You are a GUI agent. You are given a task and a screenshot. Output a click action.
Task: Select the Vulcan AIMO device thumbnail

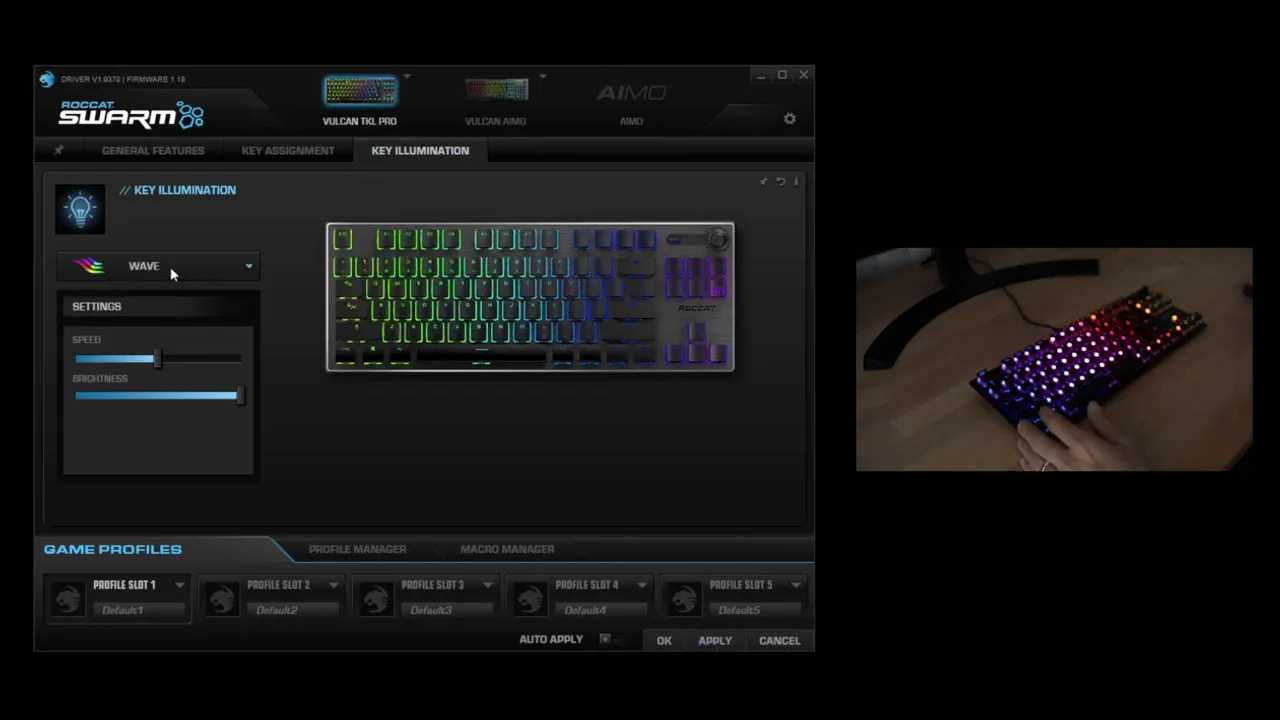pyautogui.click(x=496, y=91)
